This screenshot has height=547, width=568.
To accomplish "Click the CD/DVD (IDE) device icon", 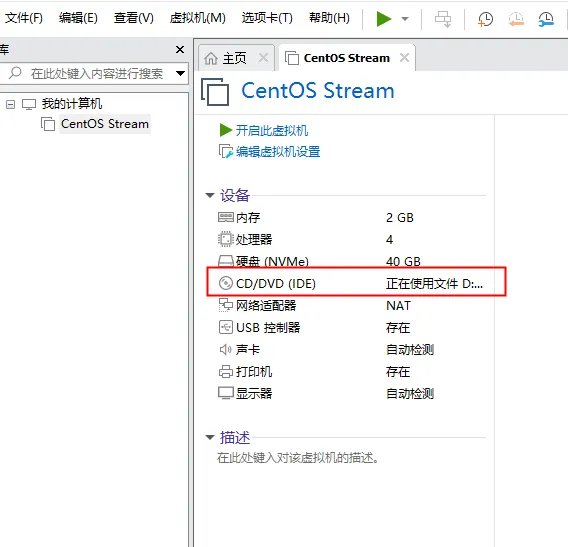I will coord(225,283).
